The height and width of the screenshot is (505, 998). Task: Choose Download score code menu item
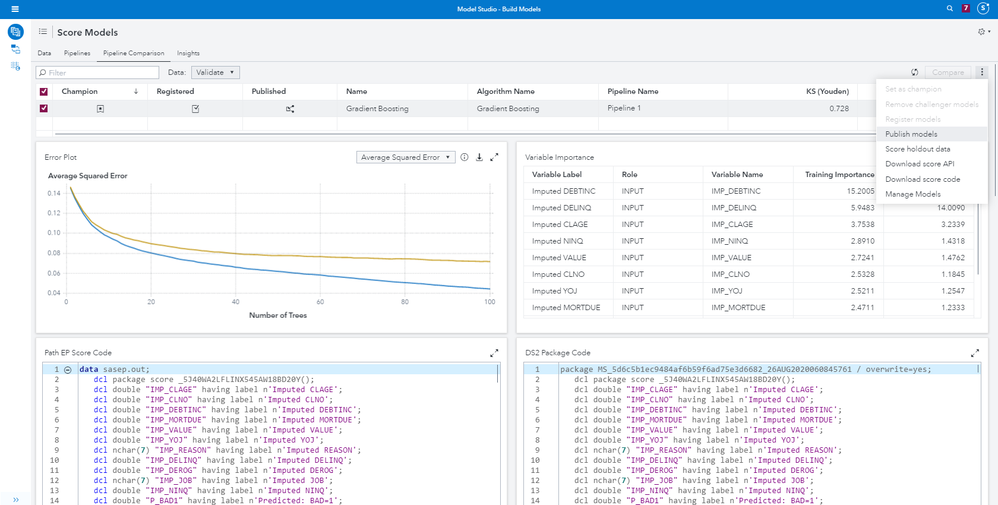tap(922, 179)
